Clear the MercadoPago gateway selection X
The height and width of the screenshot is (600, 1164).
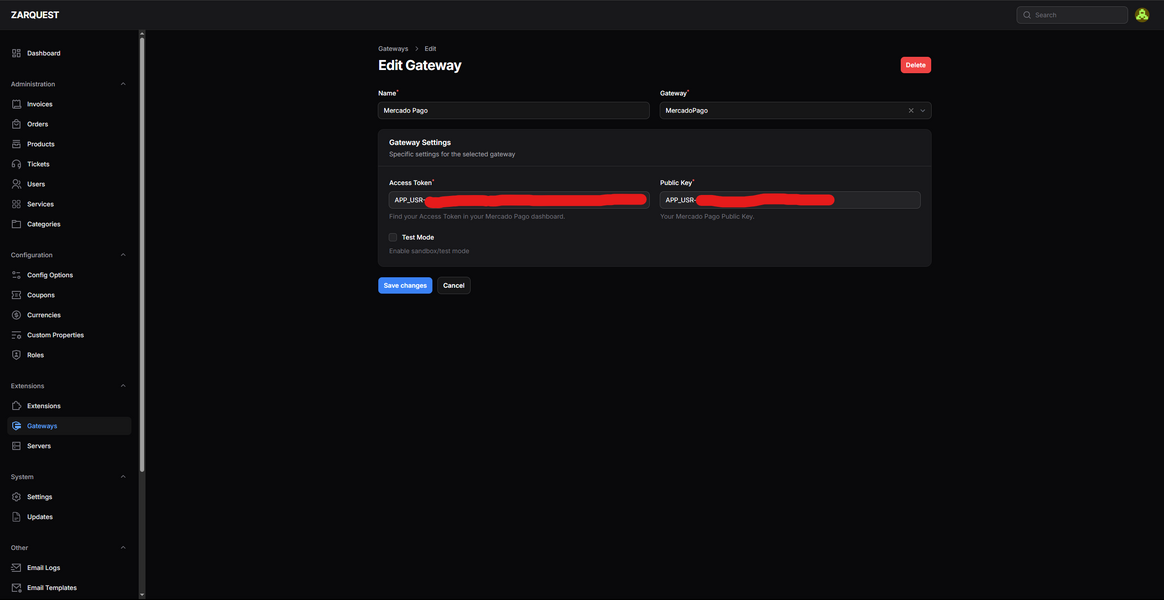[x=911, y=111]
